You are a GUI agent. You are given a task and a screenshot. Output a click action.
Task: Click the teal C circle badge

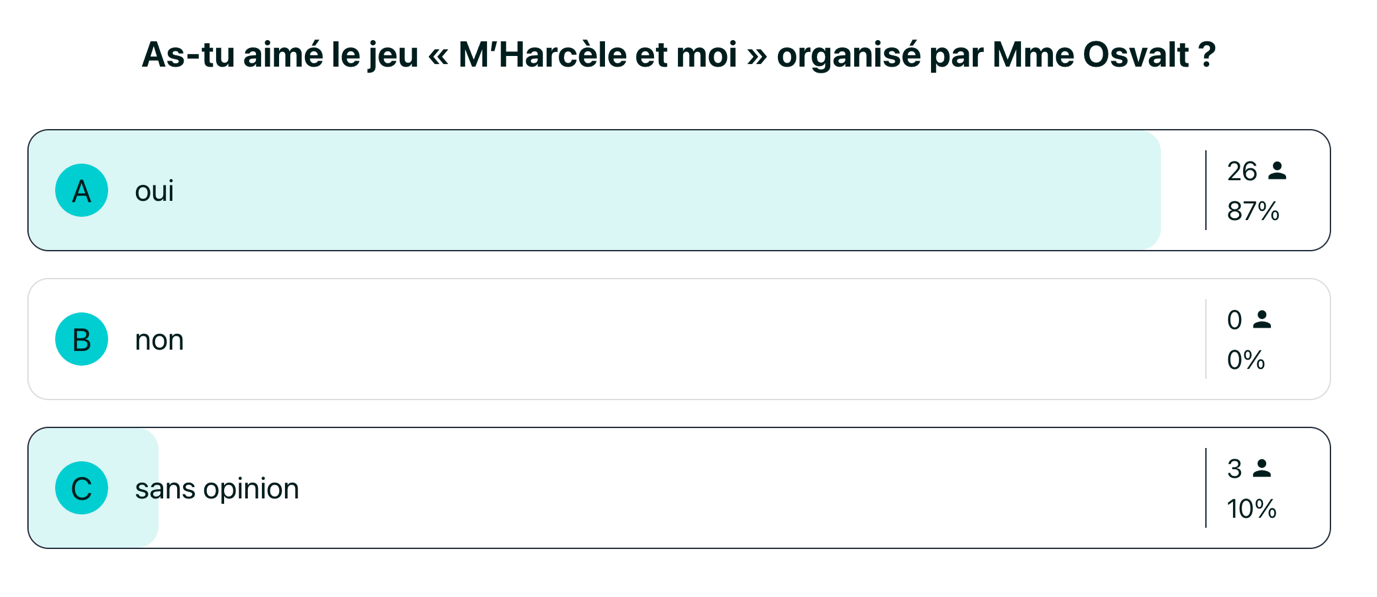coord(82,488)
